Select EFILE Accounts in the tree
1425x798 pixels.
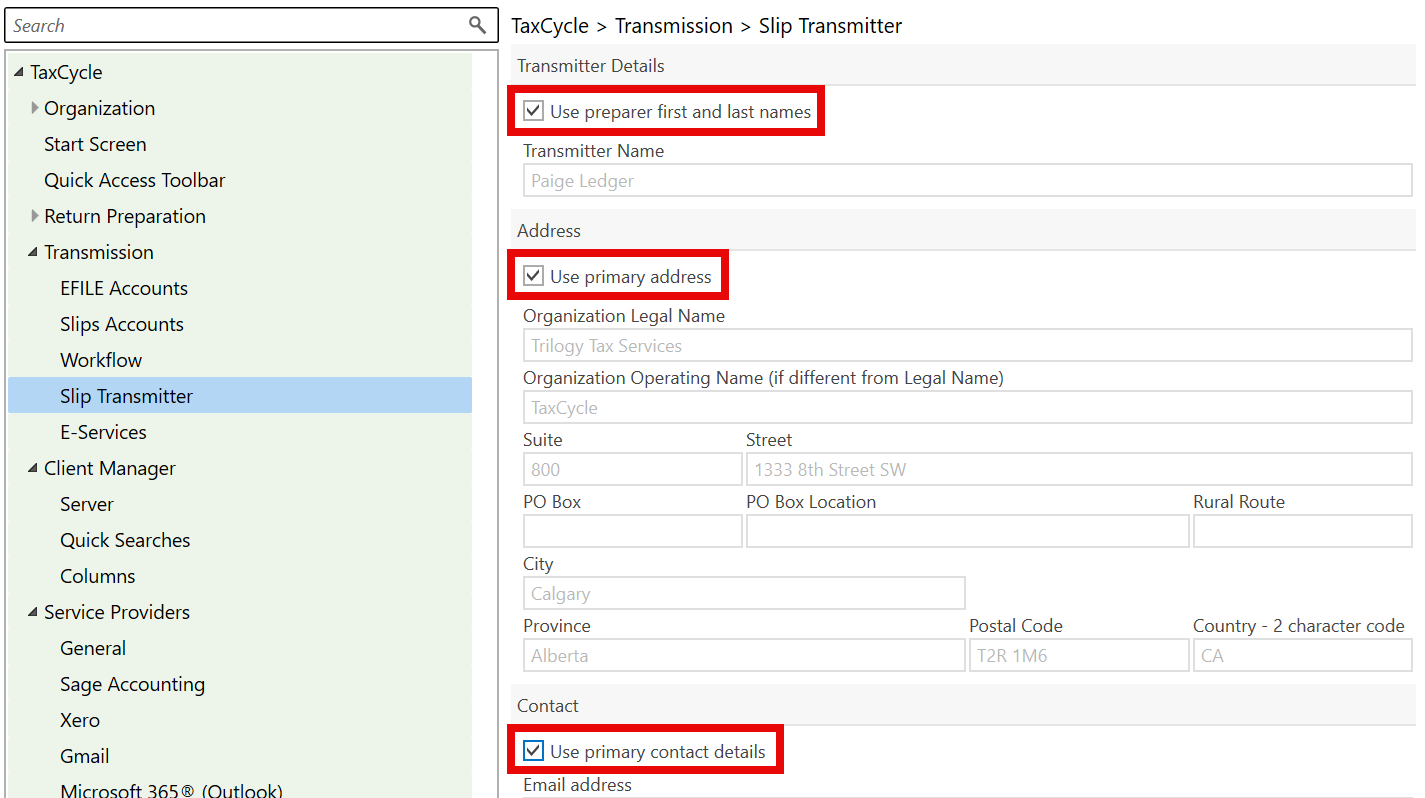(x=124, y=288)
